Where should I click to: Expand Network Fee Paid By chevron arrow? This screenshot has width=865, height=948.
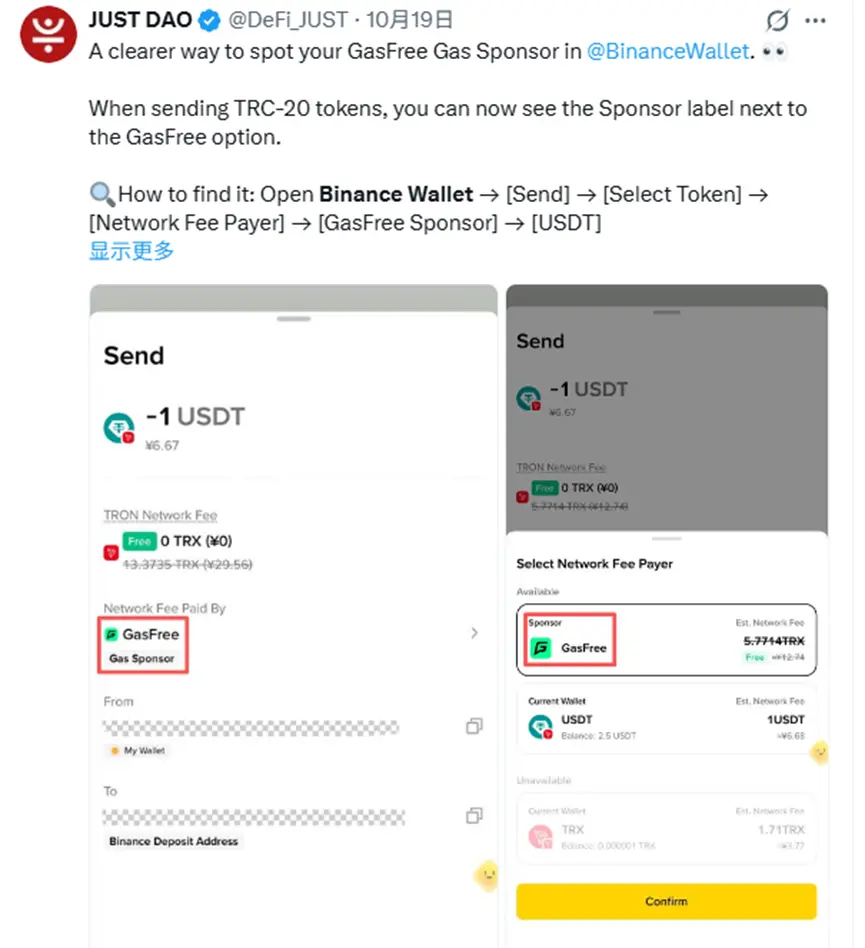475,633
